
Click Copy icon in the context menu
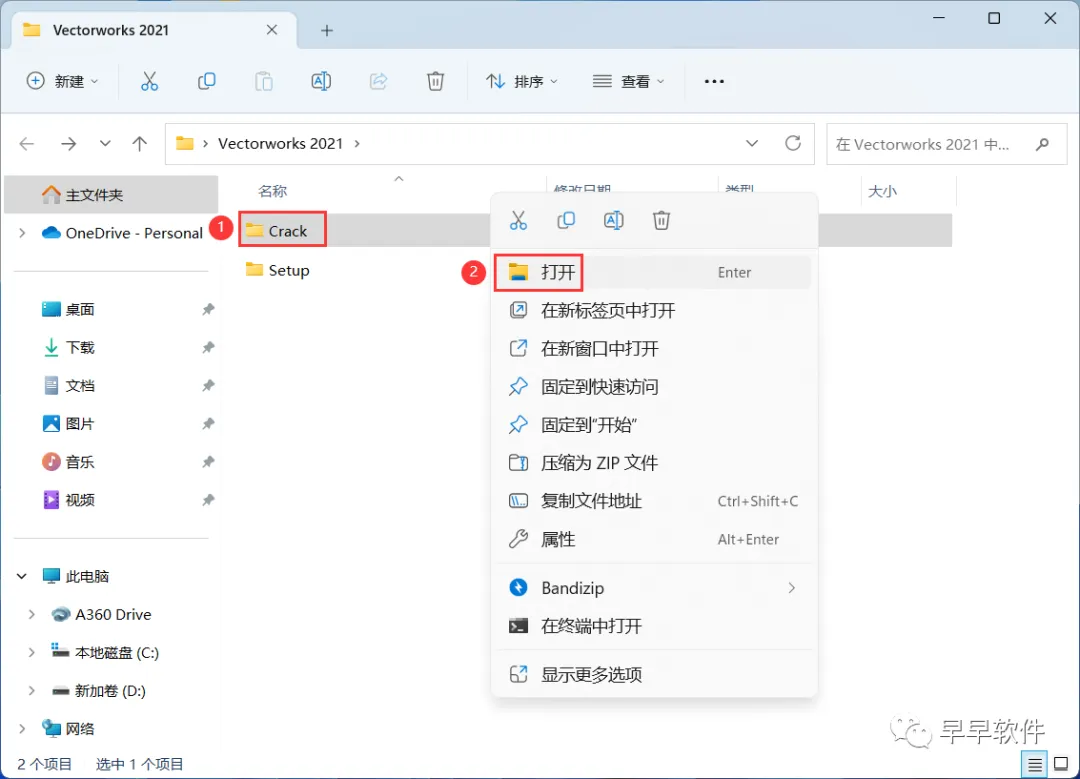[566, 220]
